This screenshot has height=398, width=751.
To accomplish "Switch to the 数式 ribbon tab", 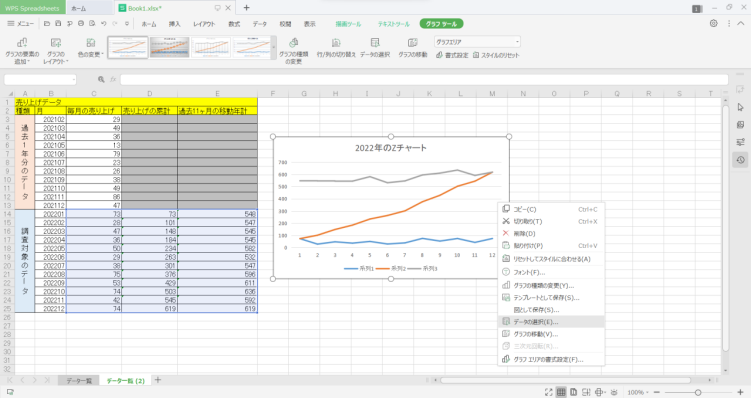I will 234,24.
